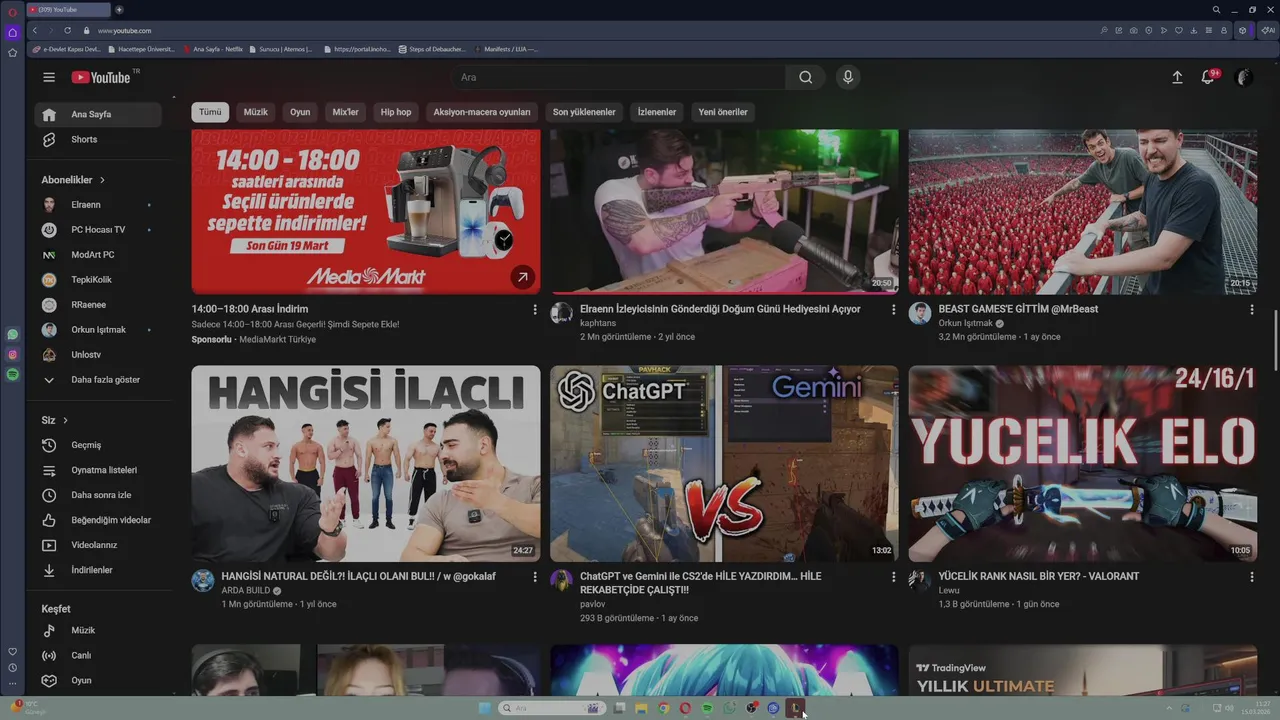Click the Windows Start button

point(485,708)
